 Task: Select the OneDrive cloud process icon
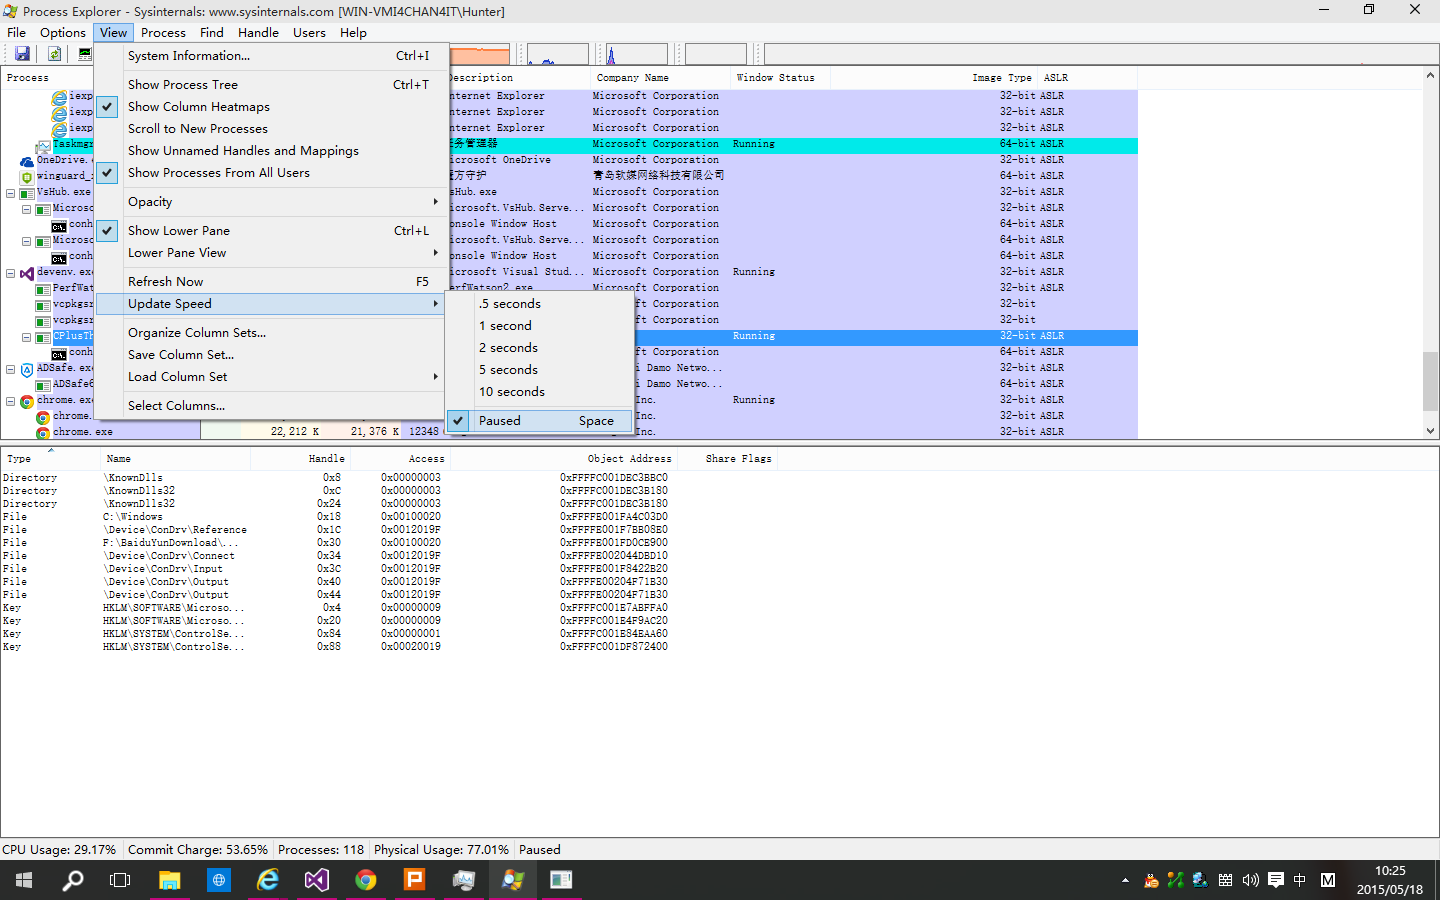pos(27,160)
